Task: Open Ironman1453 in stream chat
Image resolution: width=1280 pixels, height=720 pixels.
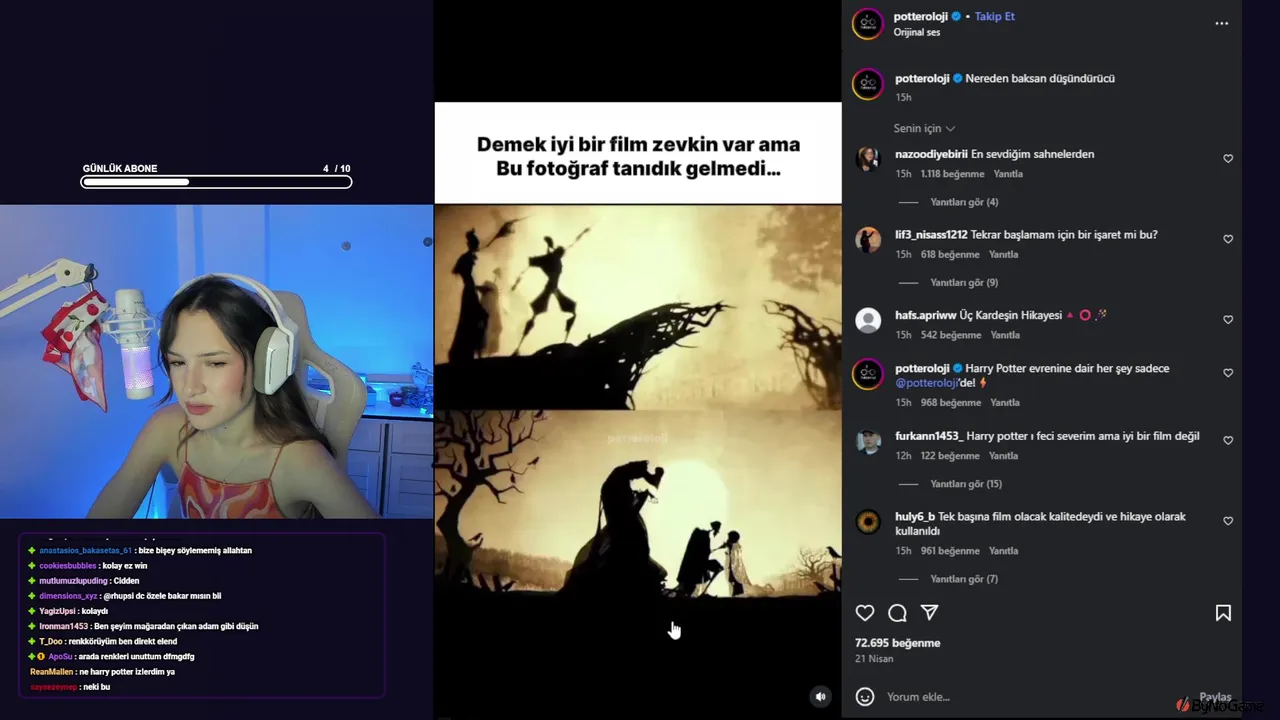Action: 63,626
